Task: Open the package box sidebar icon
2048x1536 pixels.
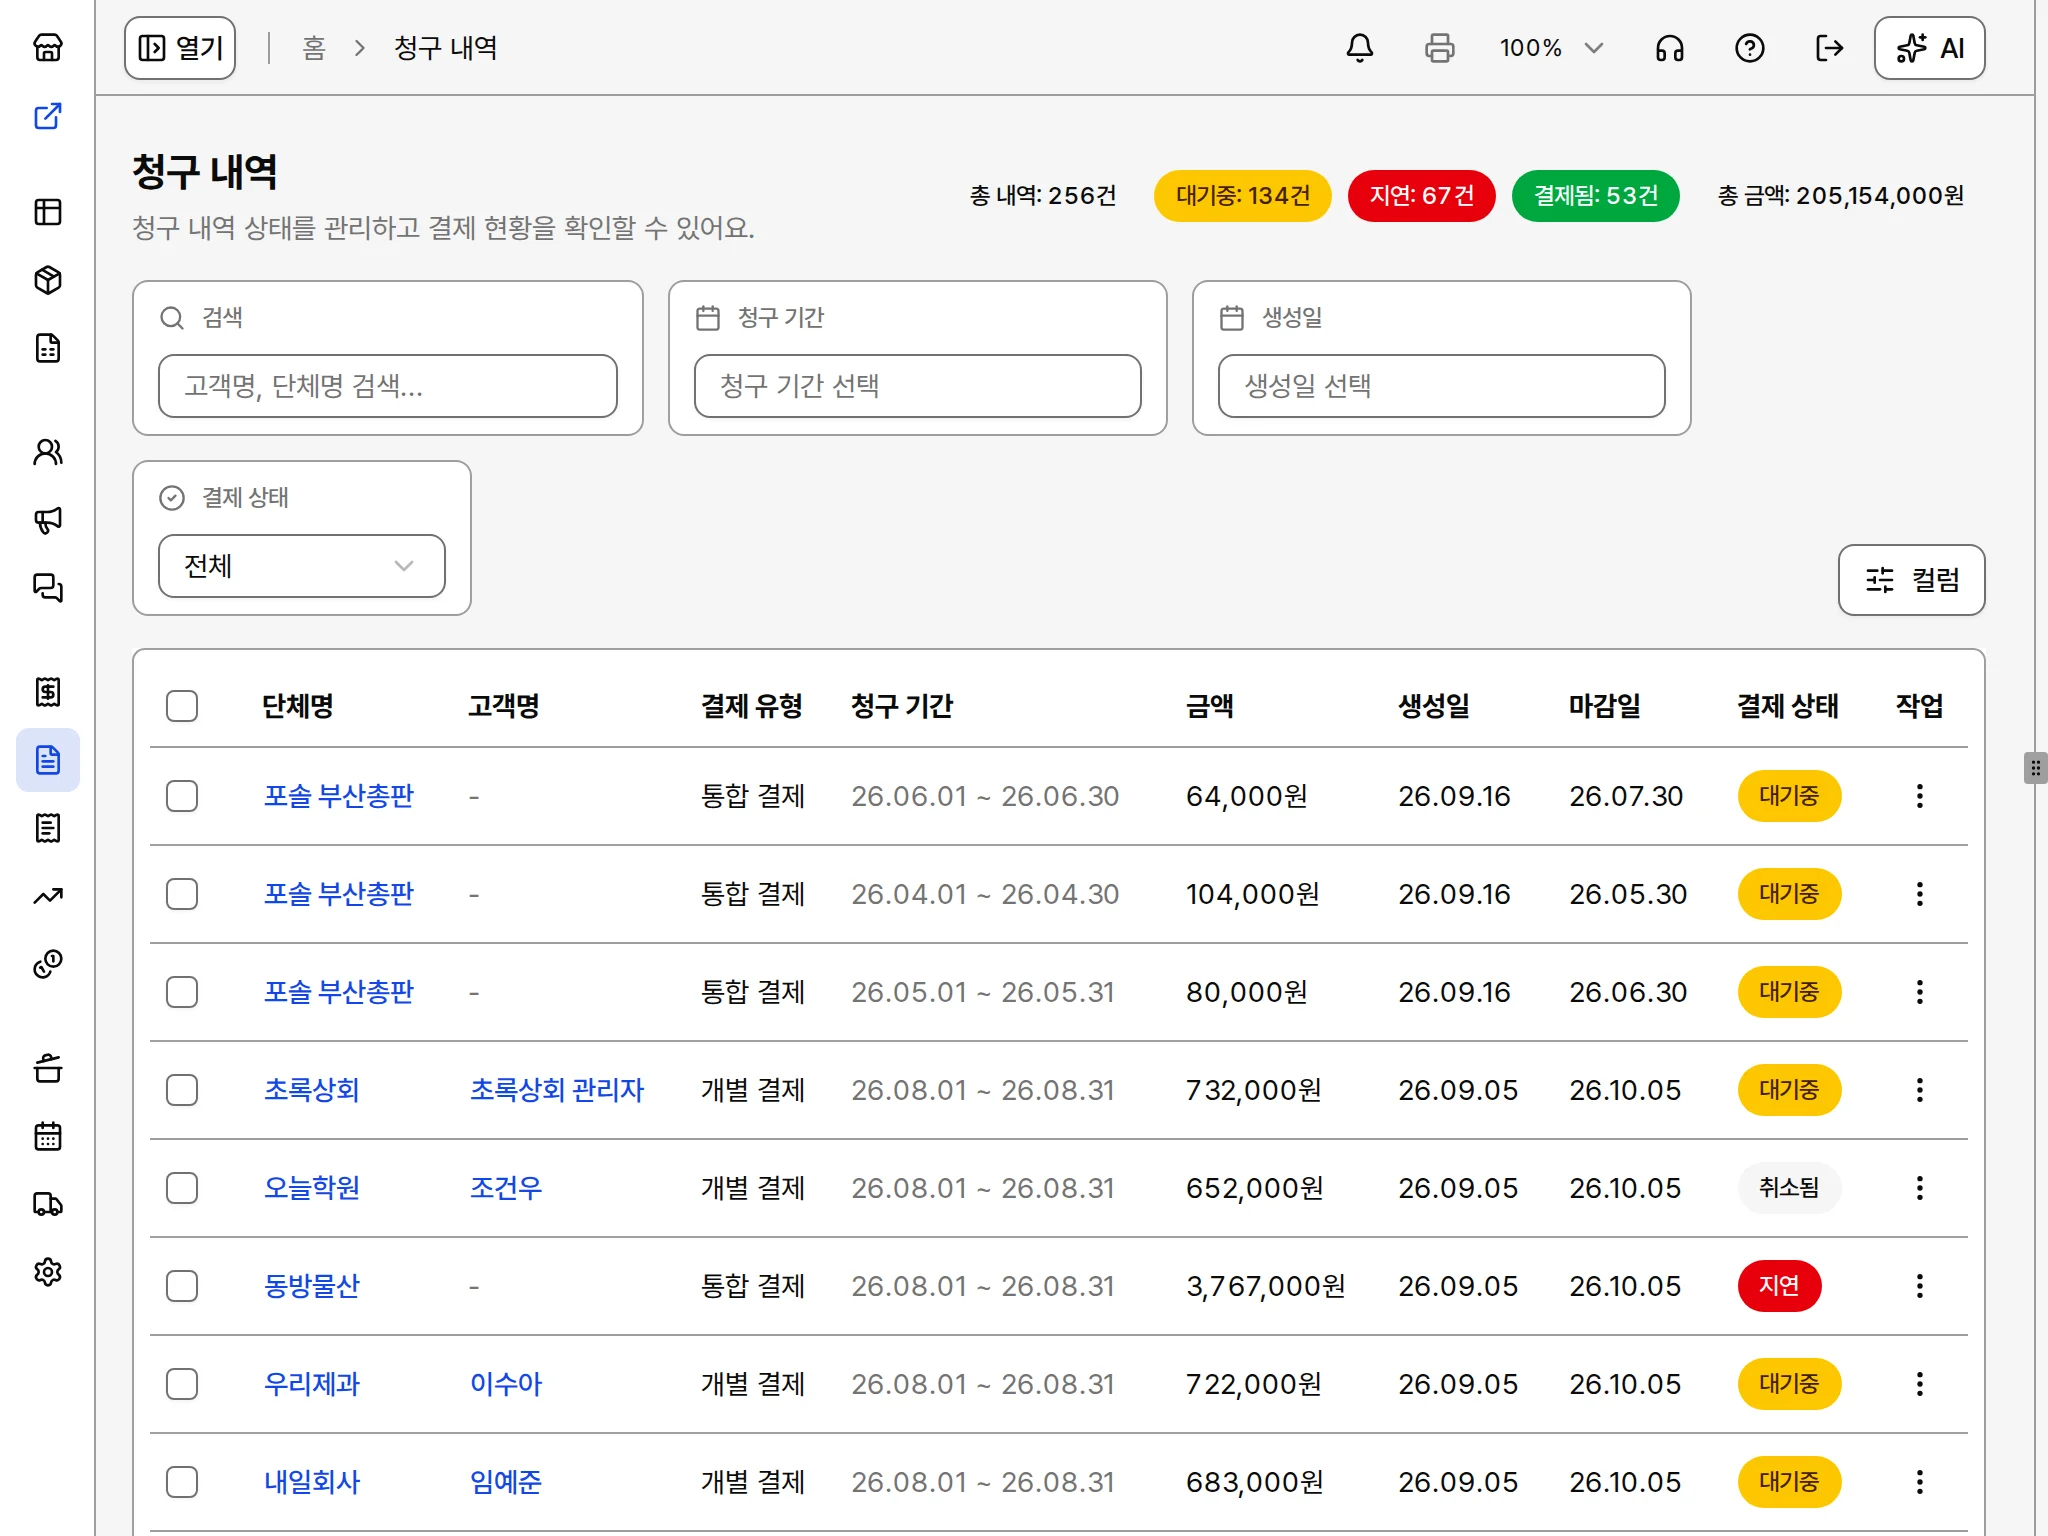Action: [x=48, y=280]
